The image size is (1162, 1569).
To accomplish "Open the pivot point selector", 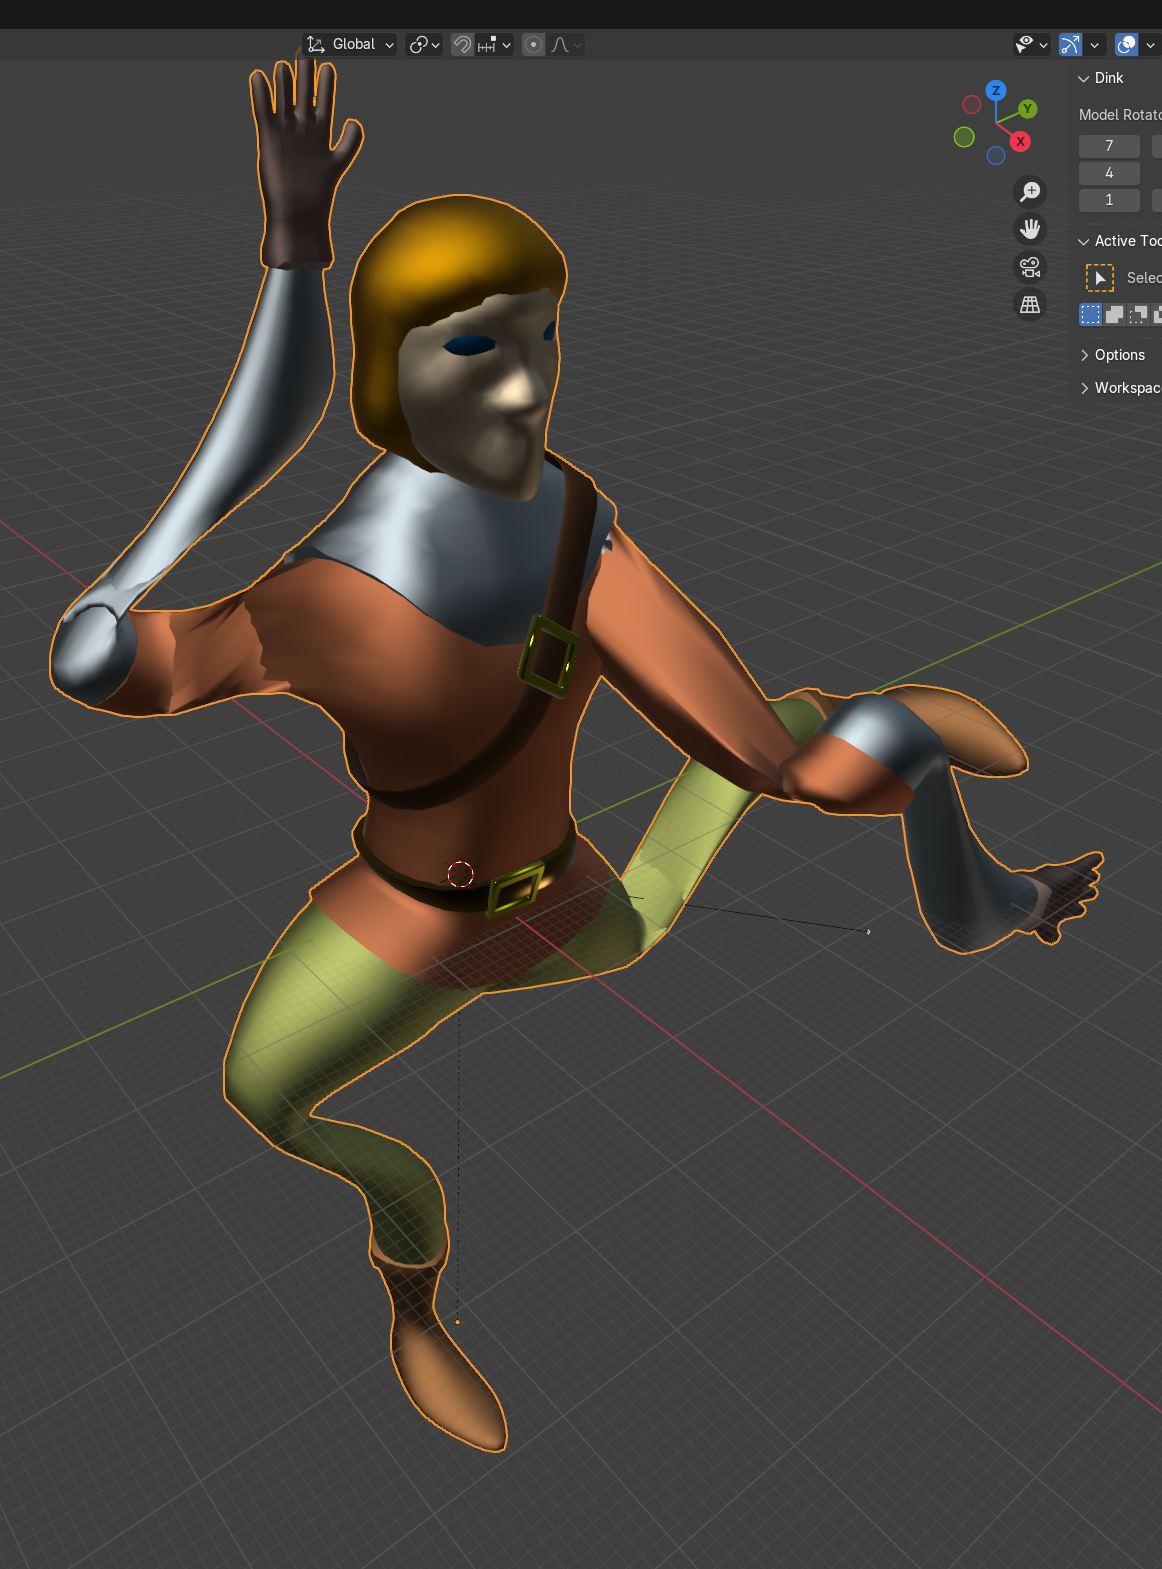I will click(424, 44).
